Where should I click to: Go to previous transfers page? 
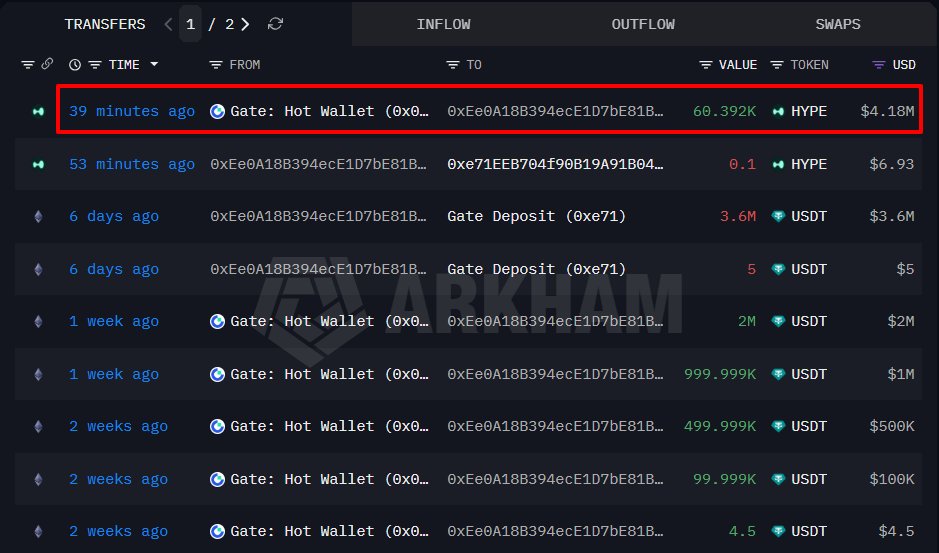click(168, 24)
